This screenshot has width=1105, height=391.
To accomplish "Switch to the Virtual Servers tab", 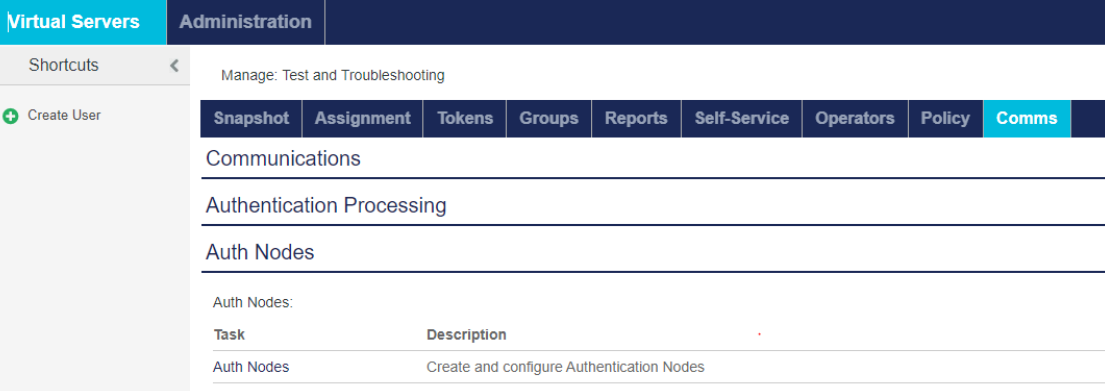I will click(x=83, y=22).
